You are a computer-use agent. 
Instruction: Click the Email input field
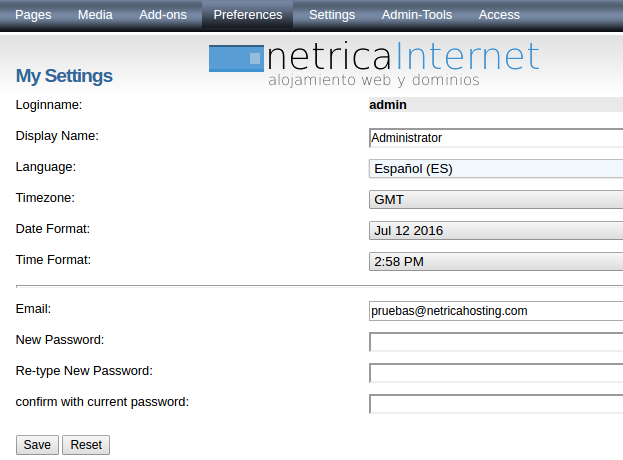[496, 311]
